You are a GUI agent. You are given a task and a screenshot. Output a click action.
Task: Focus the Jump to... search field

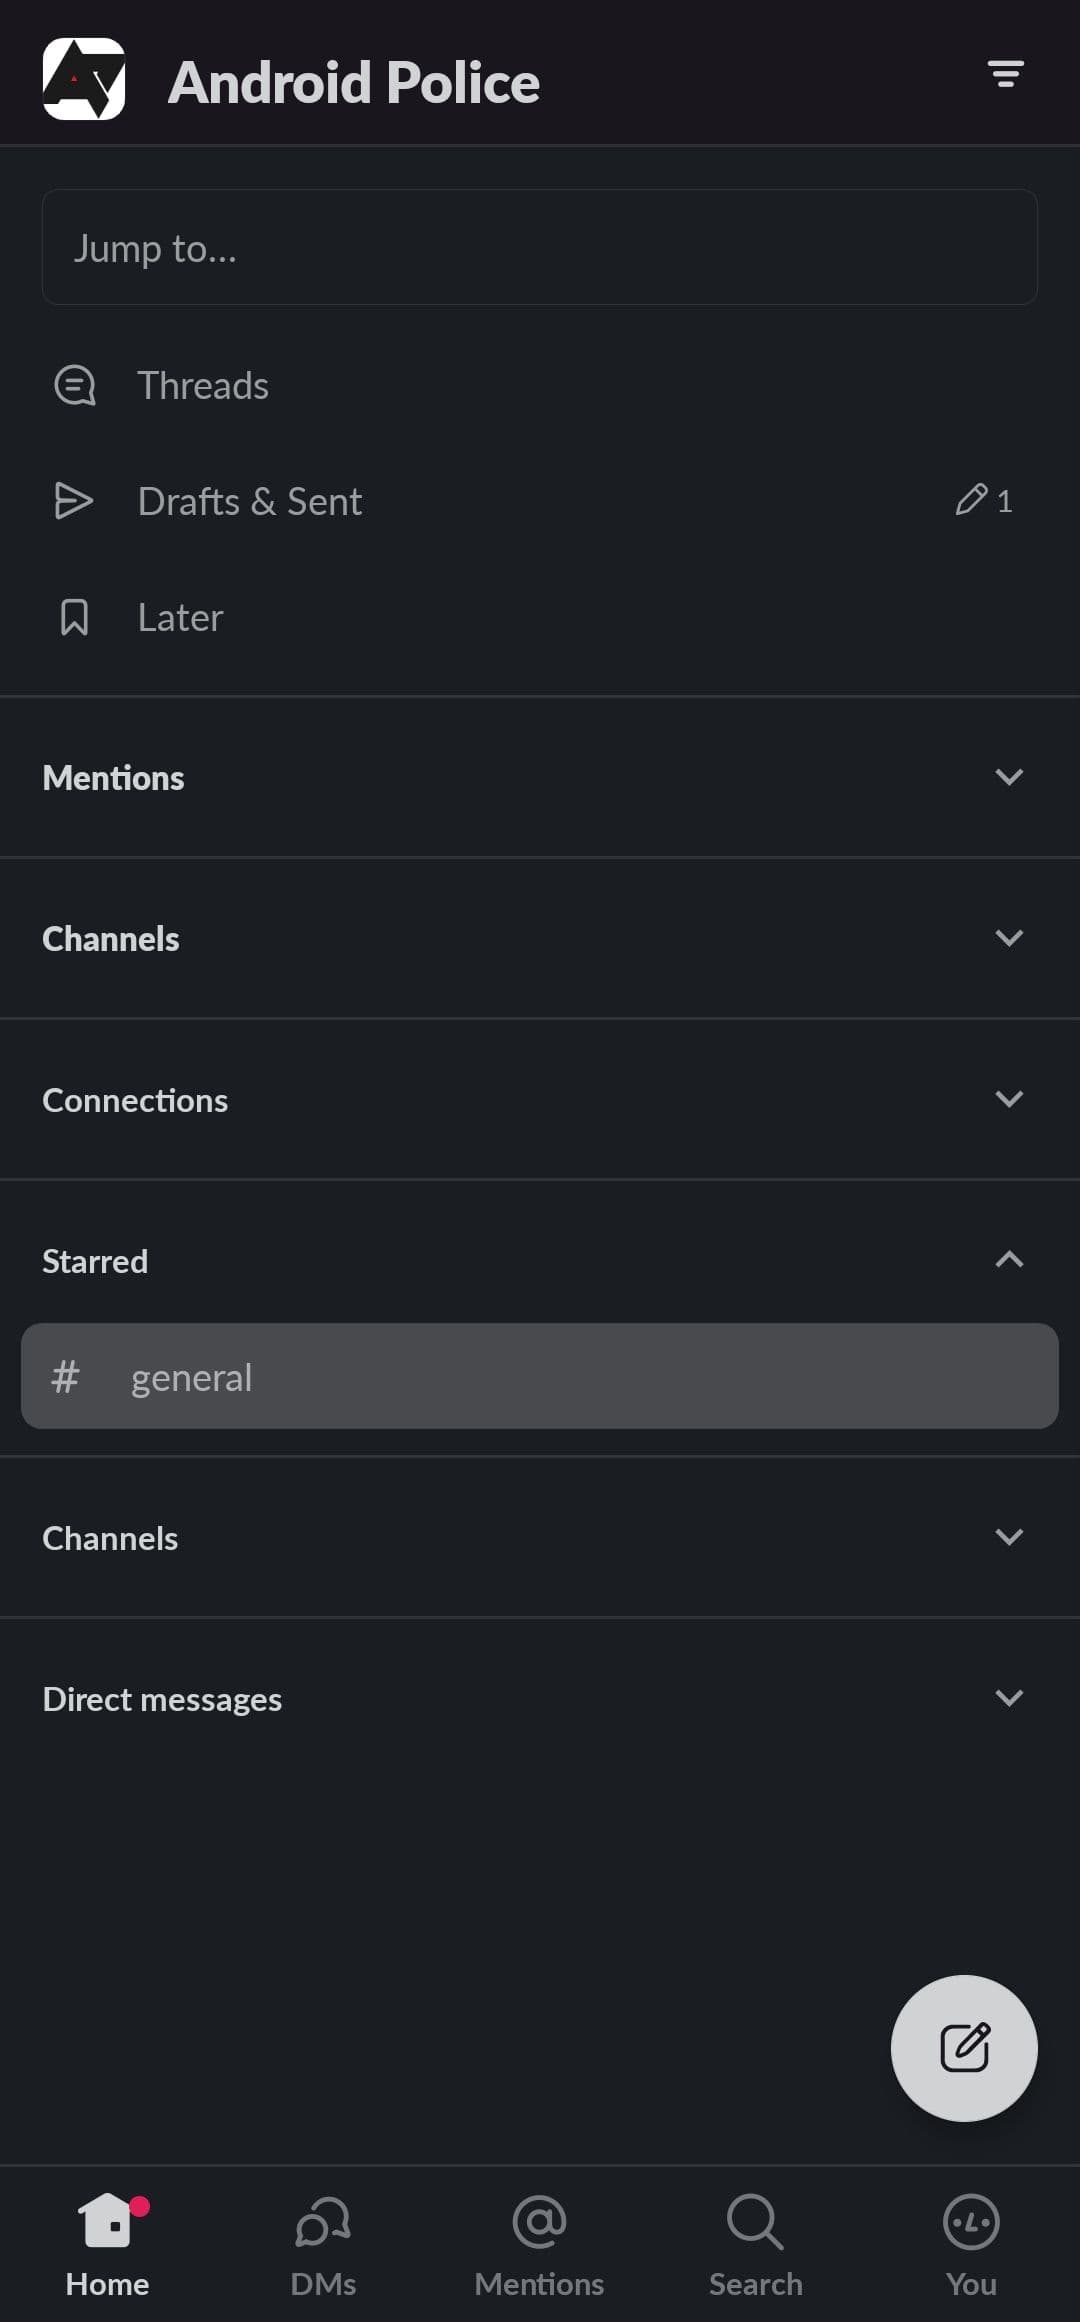540,247
